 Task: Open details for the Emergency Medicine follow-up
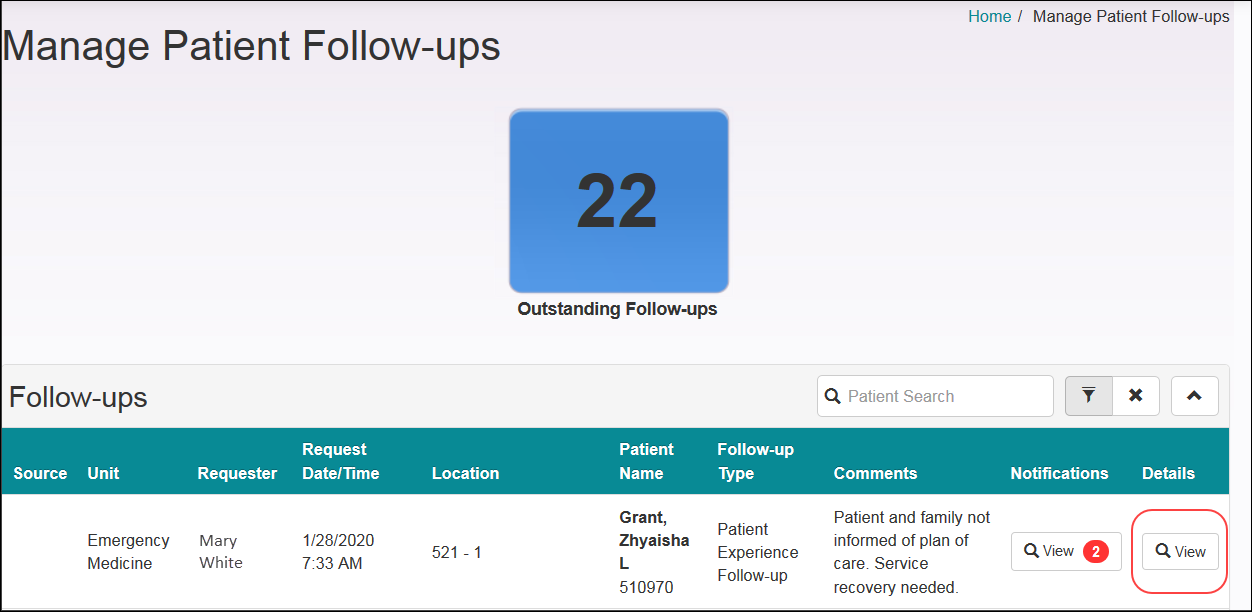pyautogui.click(x=1180, y=551)
